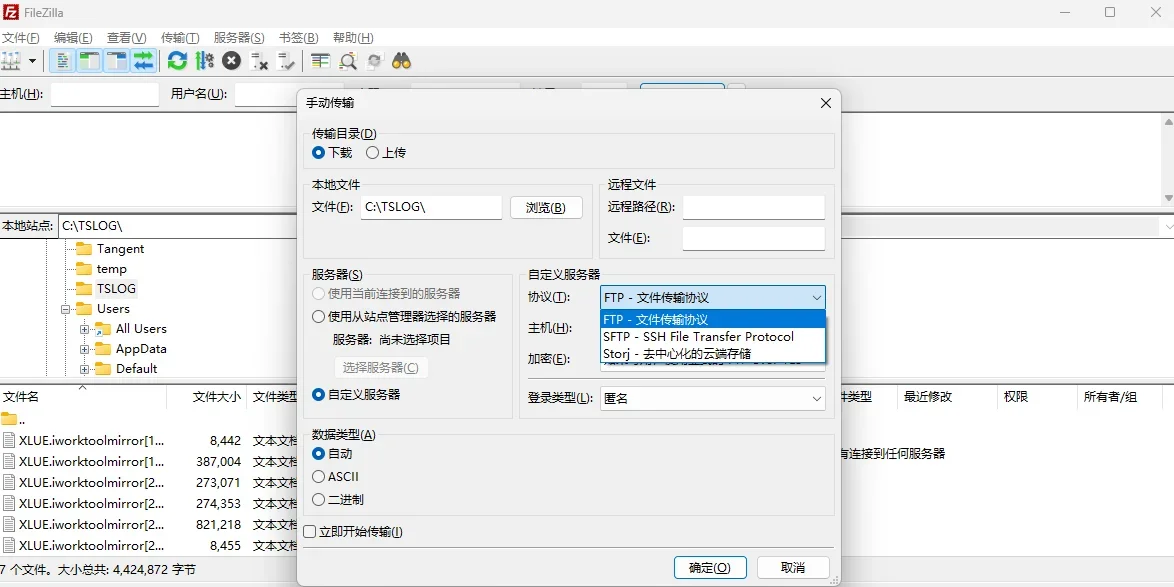Open the 登录类型 dropdown showing 匿名
Viewport: 1174px width, 587px height.
coord(713,399)
